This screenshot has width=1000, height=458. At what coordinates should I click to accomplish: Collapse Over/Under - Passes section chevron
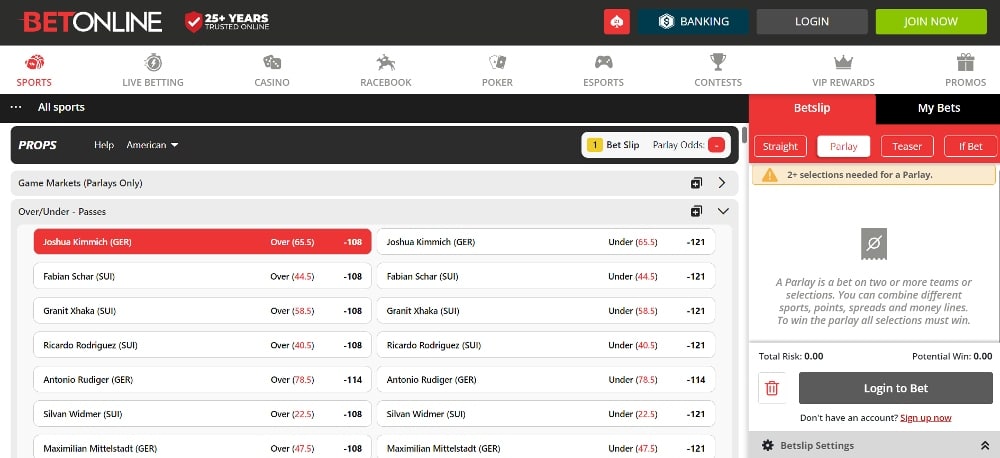(723, 211)
